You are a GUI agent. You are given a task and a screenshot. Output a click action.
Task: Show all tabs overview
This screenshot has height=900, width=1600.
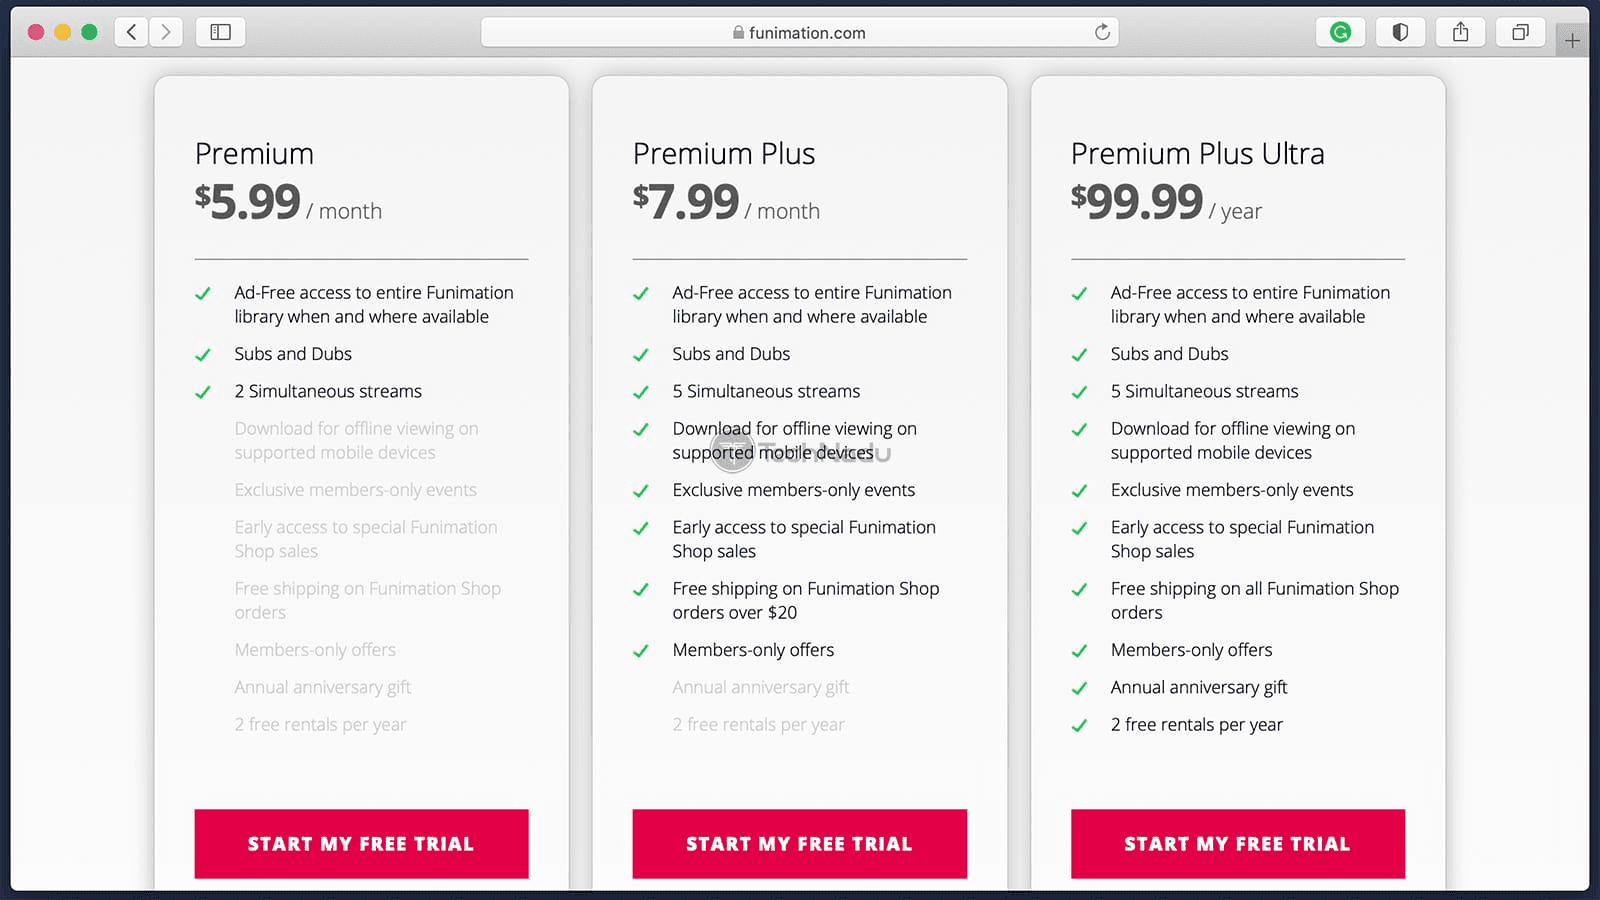click(1520, 32)
